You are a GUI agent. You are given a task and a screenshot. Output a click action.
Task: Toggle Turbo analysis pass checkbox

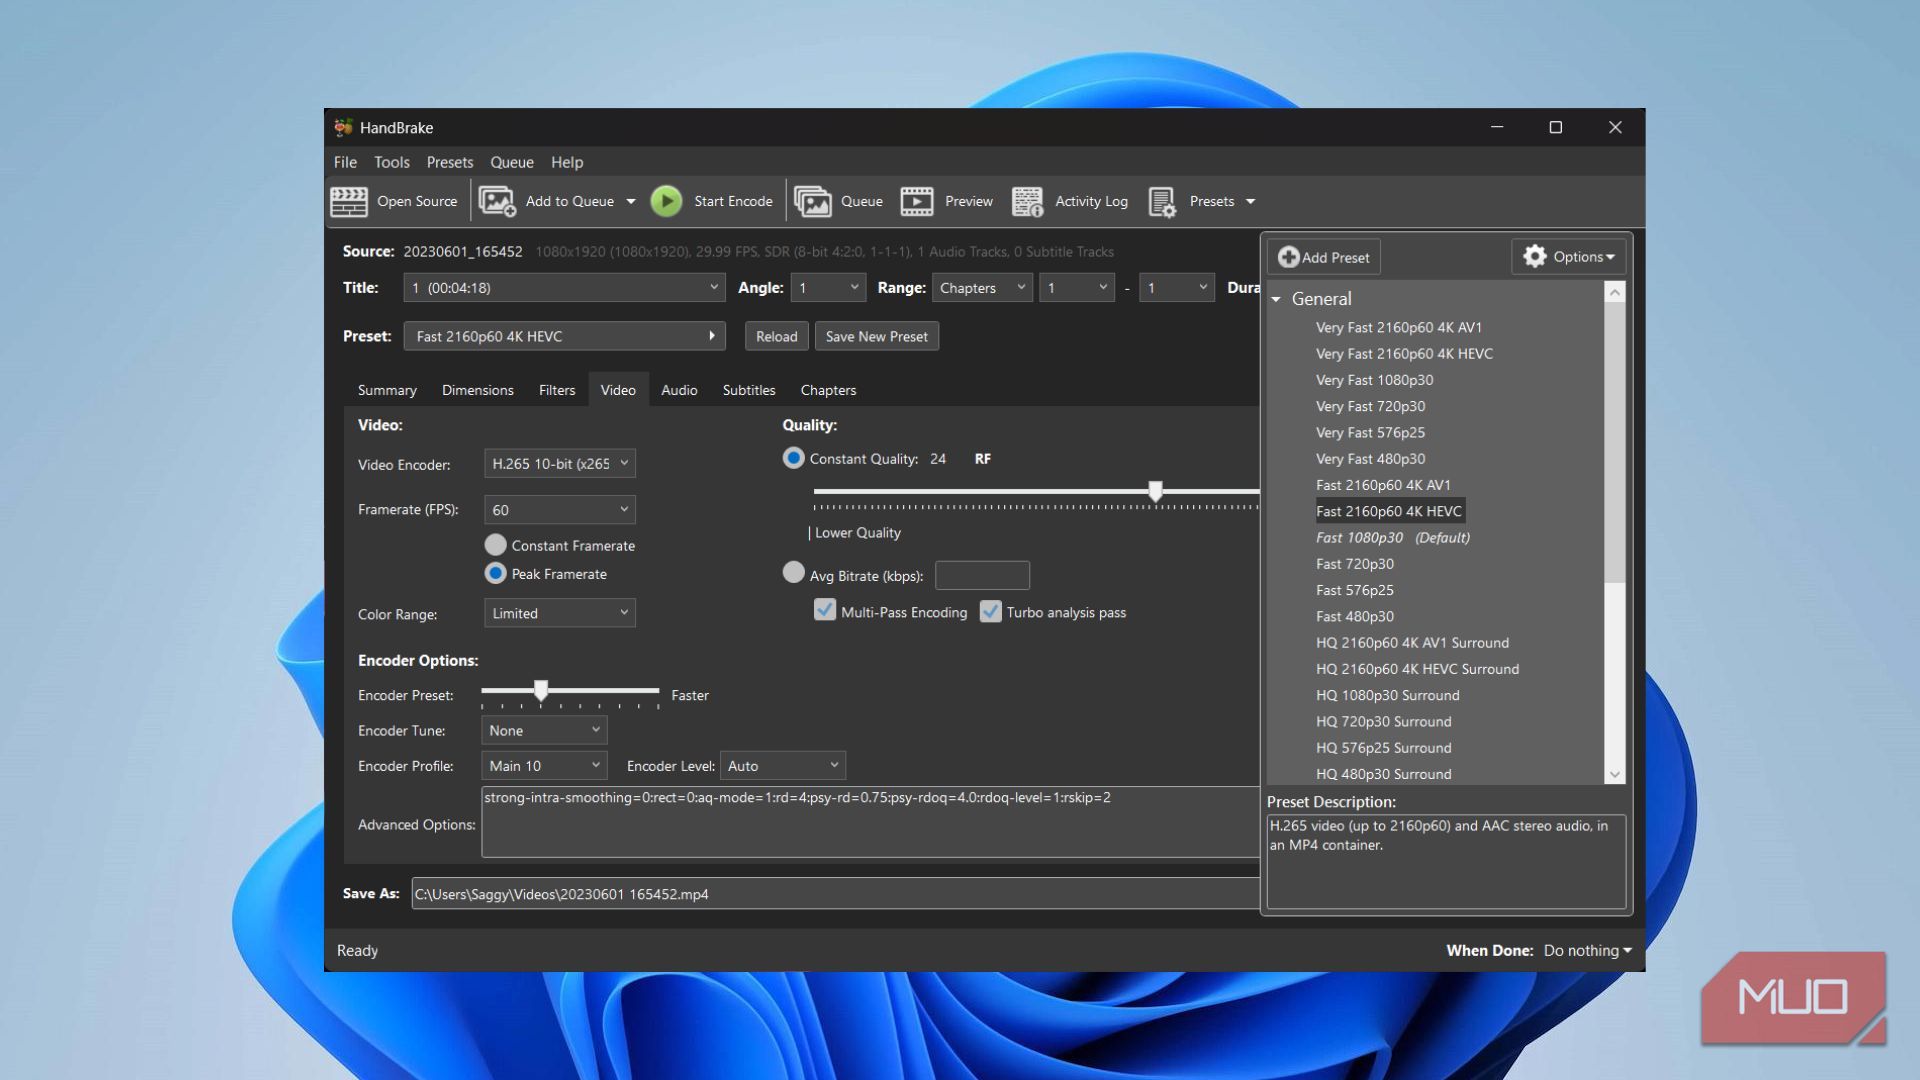pos(990,611)
